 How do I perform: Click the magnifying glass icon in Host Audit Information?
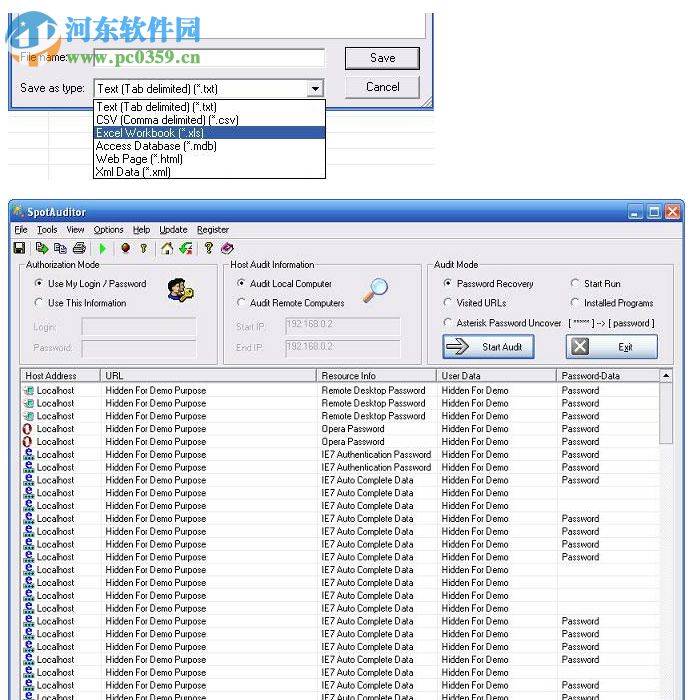(375, 290)
